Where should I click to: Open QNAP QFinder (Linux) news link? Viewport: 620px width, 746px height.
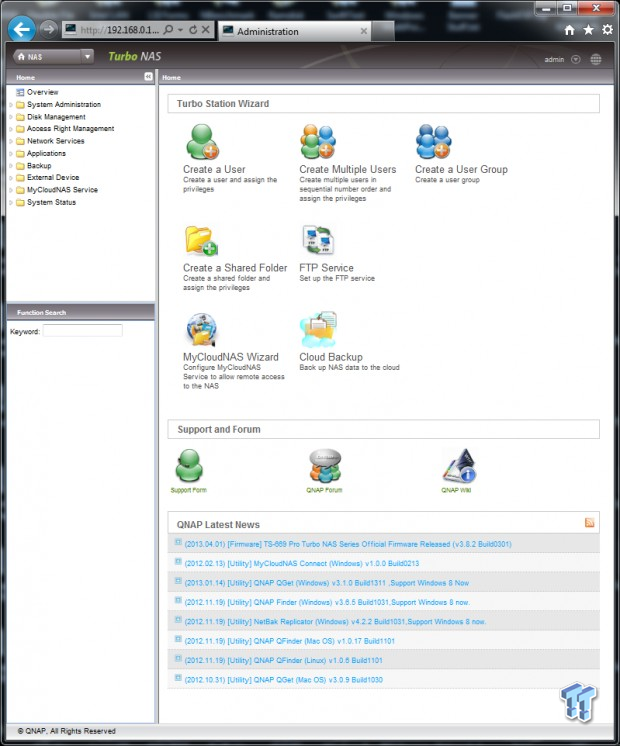click(283, 661)
